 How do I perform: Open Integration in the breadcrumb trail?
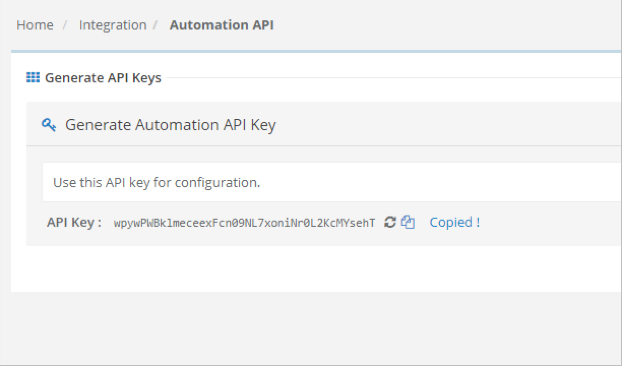pos(113,25)
